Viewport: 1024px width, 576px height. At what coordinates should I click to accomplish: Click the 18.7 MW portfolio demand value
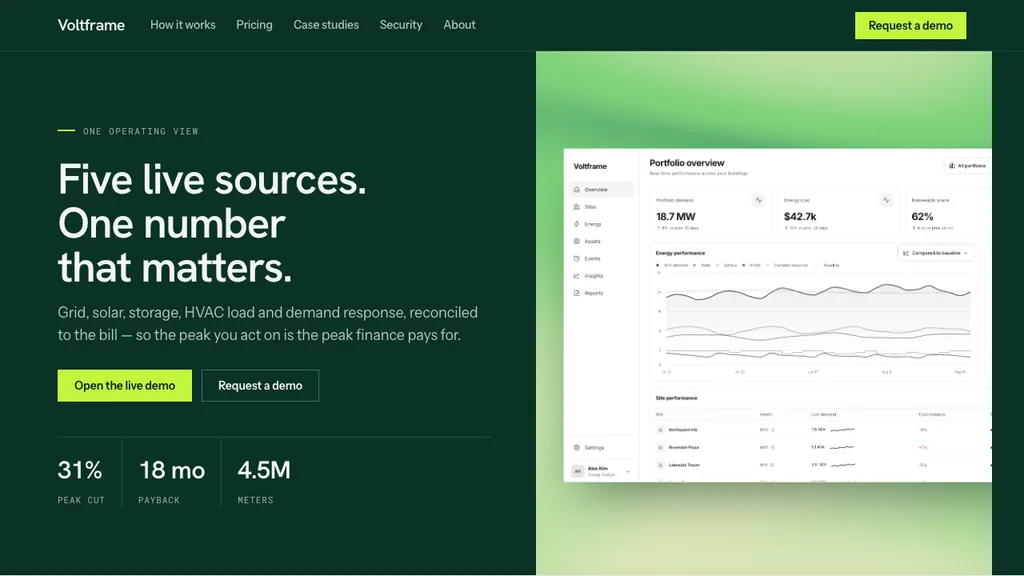[676, 216]
